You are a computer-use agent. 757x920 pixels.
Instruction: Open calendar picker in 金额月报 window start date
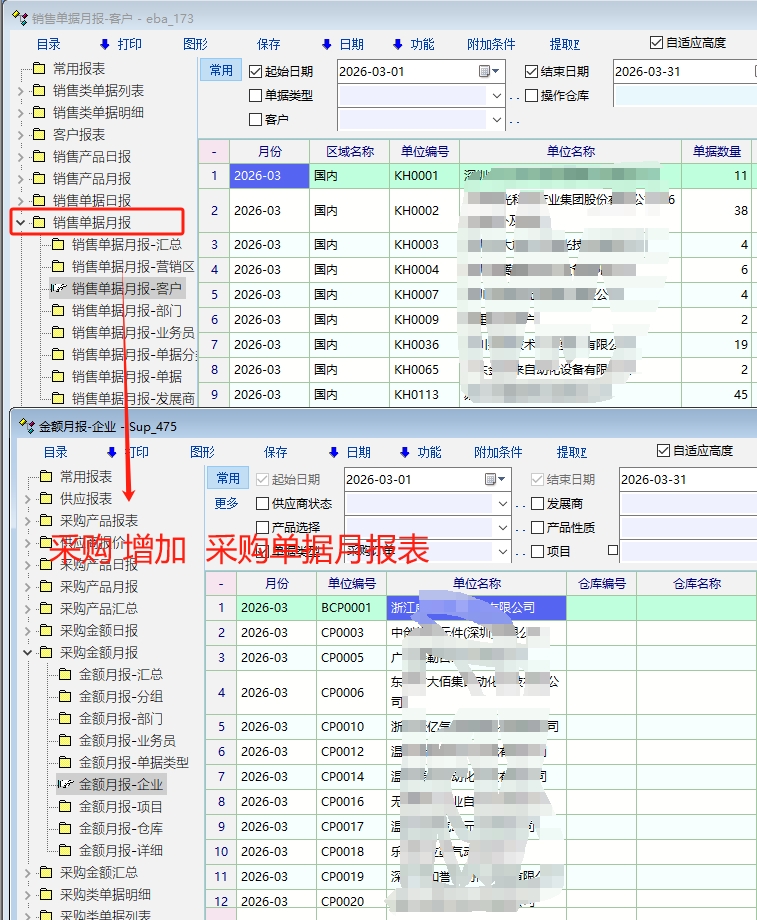(491, 480)
